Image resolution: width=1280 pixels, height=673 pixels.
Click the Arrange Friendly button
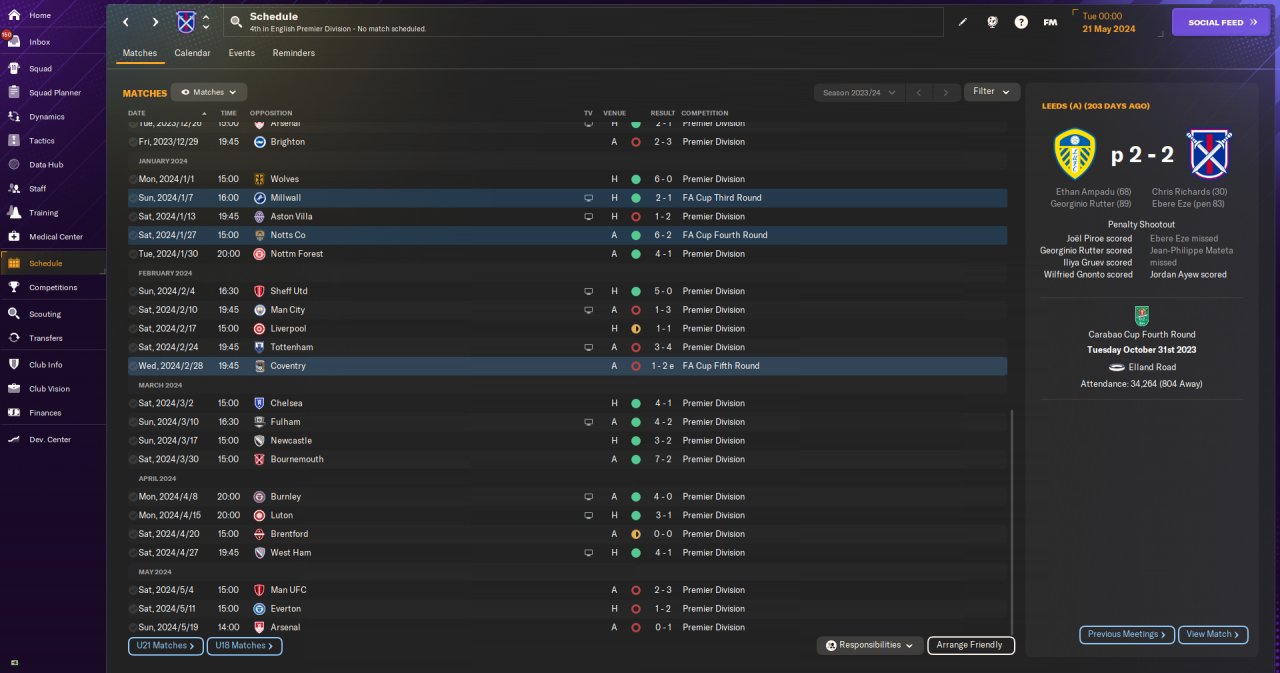[971, 646]
